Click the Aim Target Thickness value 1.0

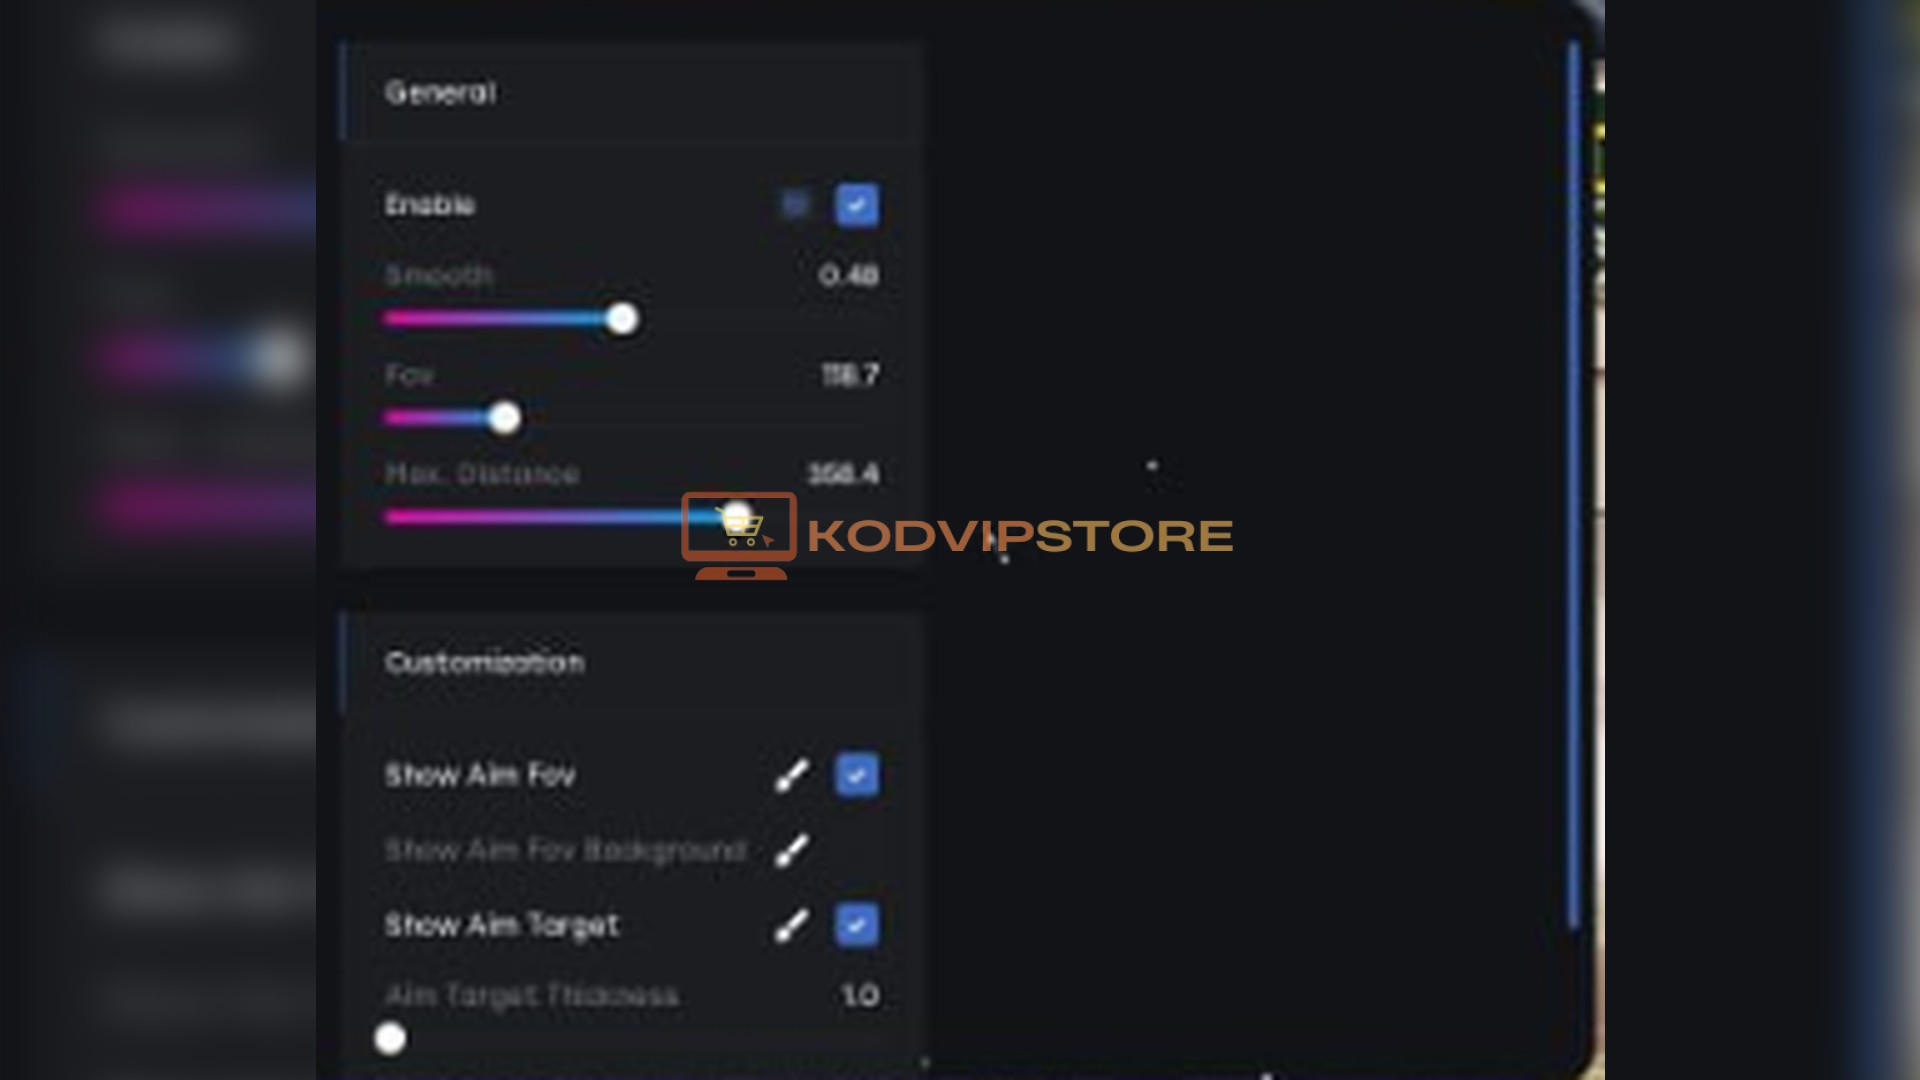pos(860,995)
